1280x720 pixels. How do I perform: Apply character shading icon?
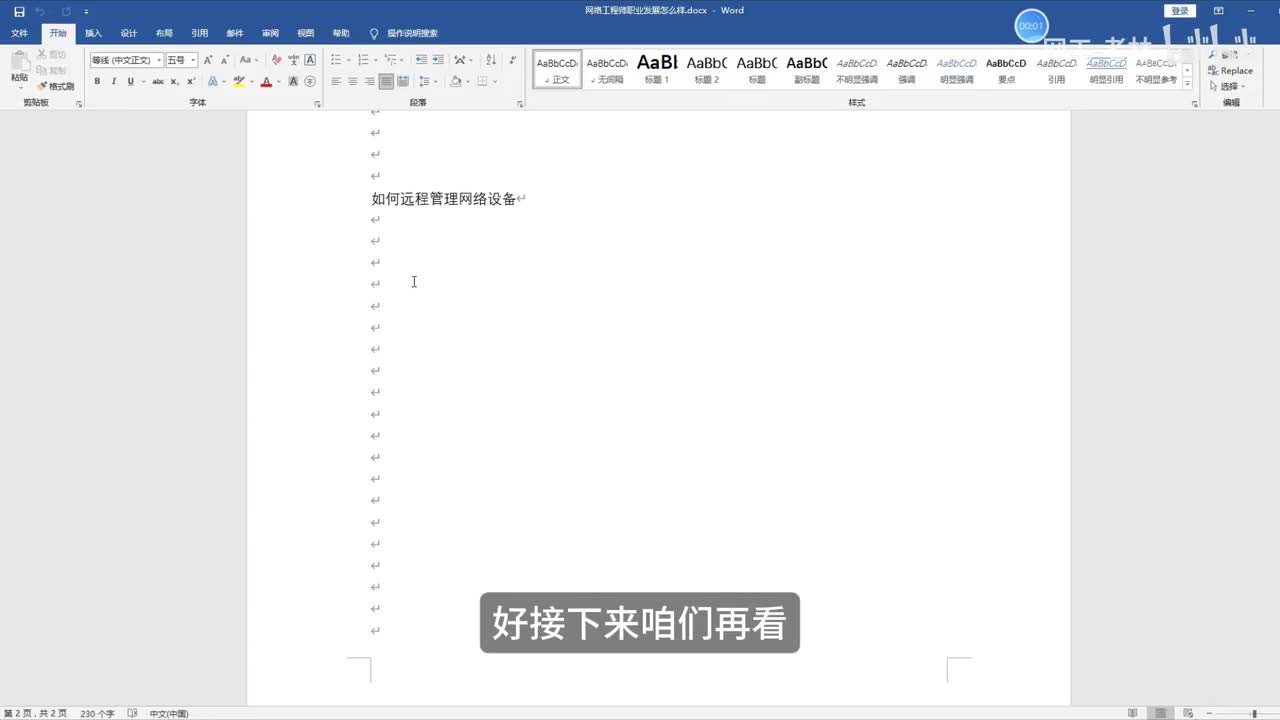[x=294, y=81]
